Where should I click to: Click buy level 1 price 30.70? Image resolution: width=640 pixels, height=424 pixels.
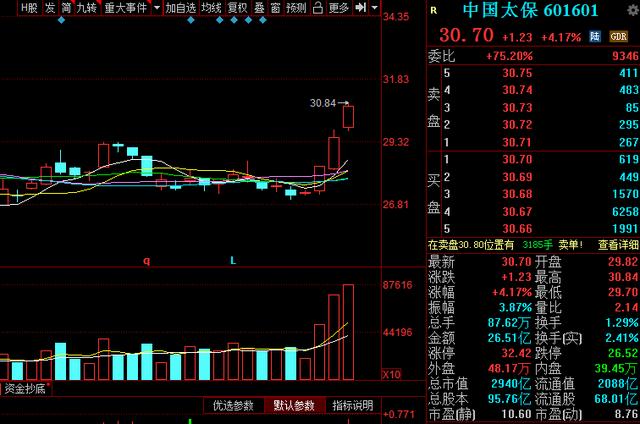(x=517, y=159)
